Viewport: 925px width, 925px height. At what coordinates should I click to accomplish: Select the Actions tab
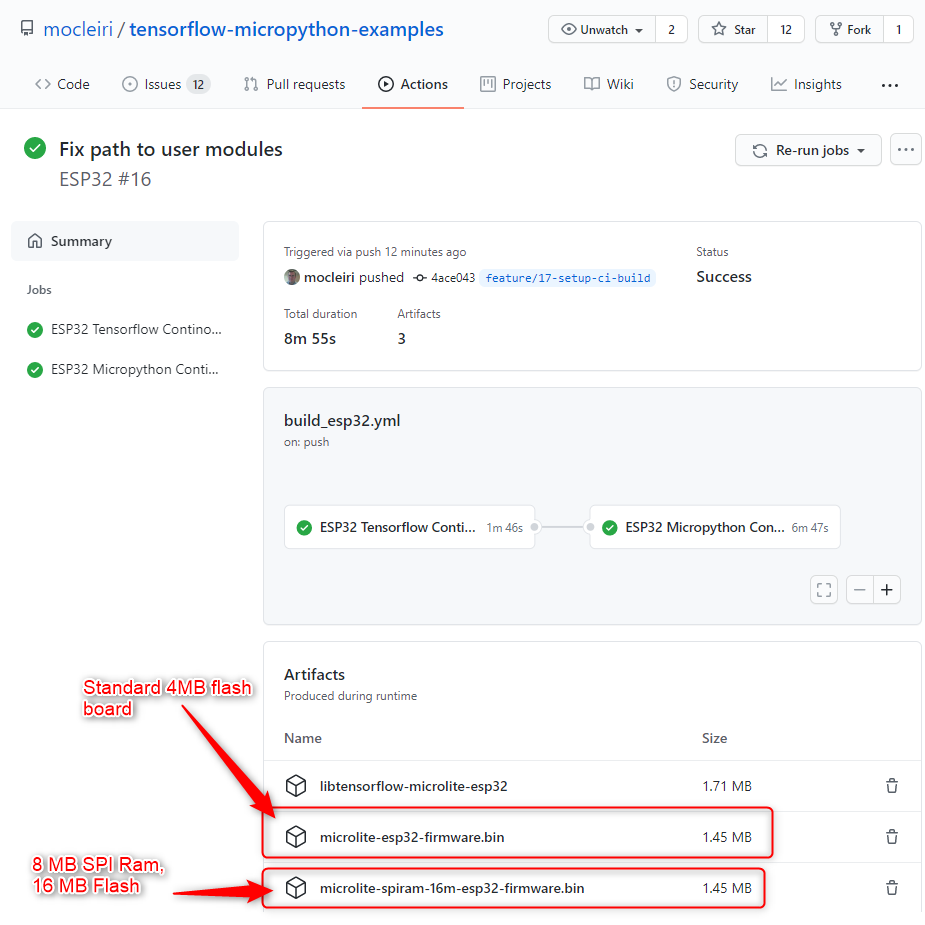(413, 84)
